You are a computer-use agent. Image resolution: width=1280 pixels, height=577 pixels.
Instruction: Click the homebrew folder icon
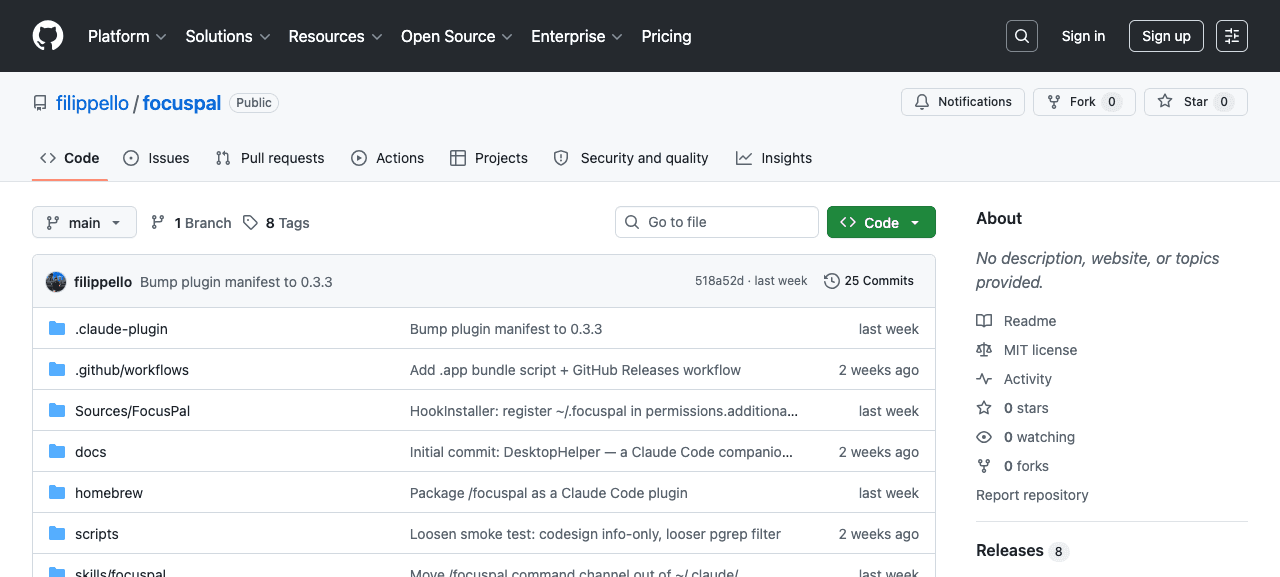(x=57, y=493)
